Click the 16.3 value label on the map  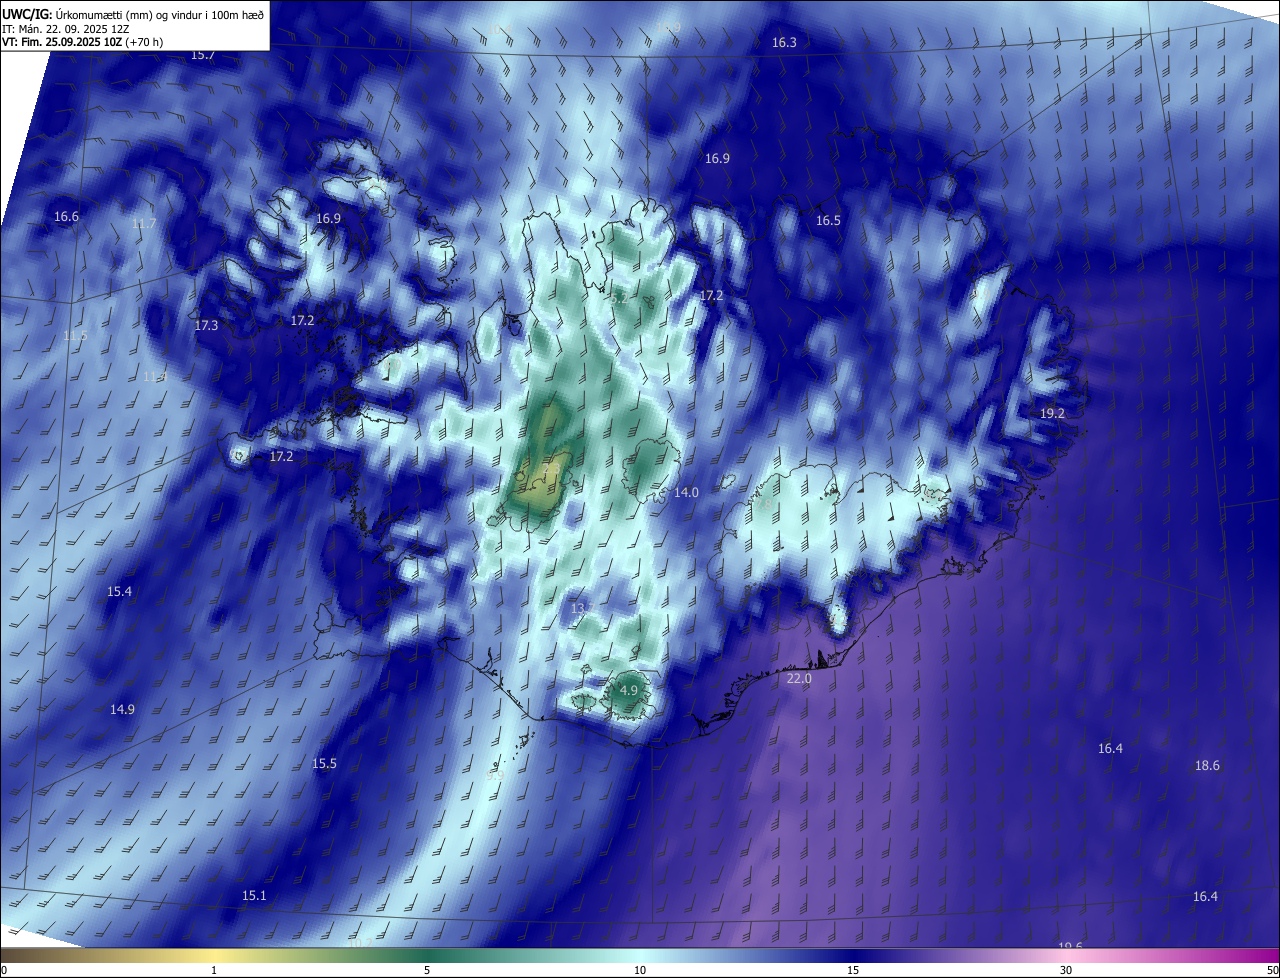click(x=784, y=43)
